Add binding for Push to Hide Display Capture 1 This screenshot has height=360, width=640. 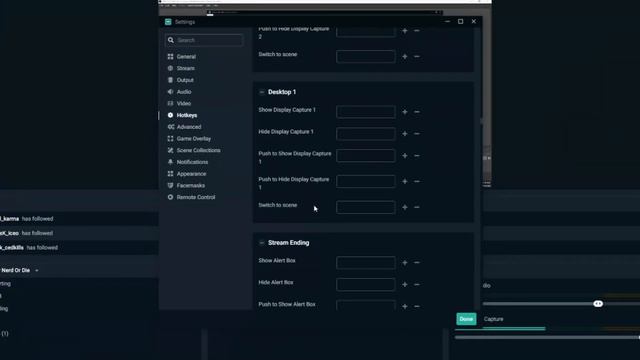404,181
